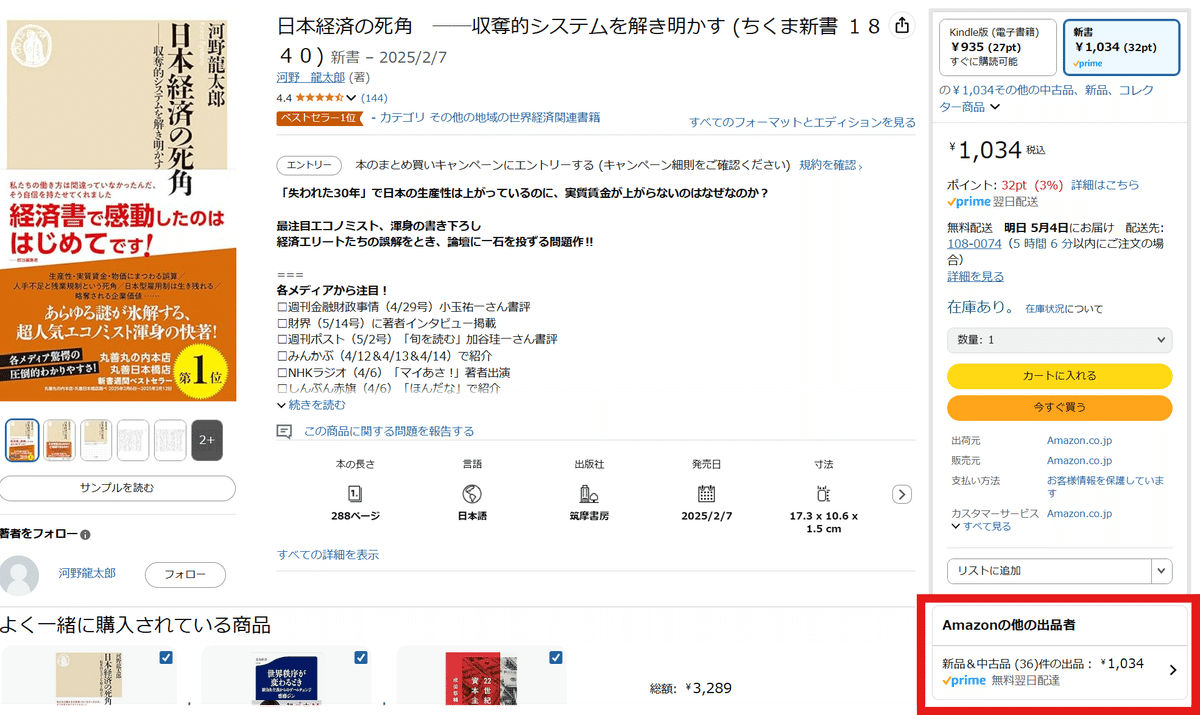Open the 数量 quantity dropdown
This screenshot has width=1200, height=715.
[1059, 340]
